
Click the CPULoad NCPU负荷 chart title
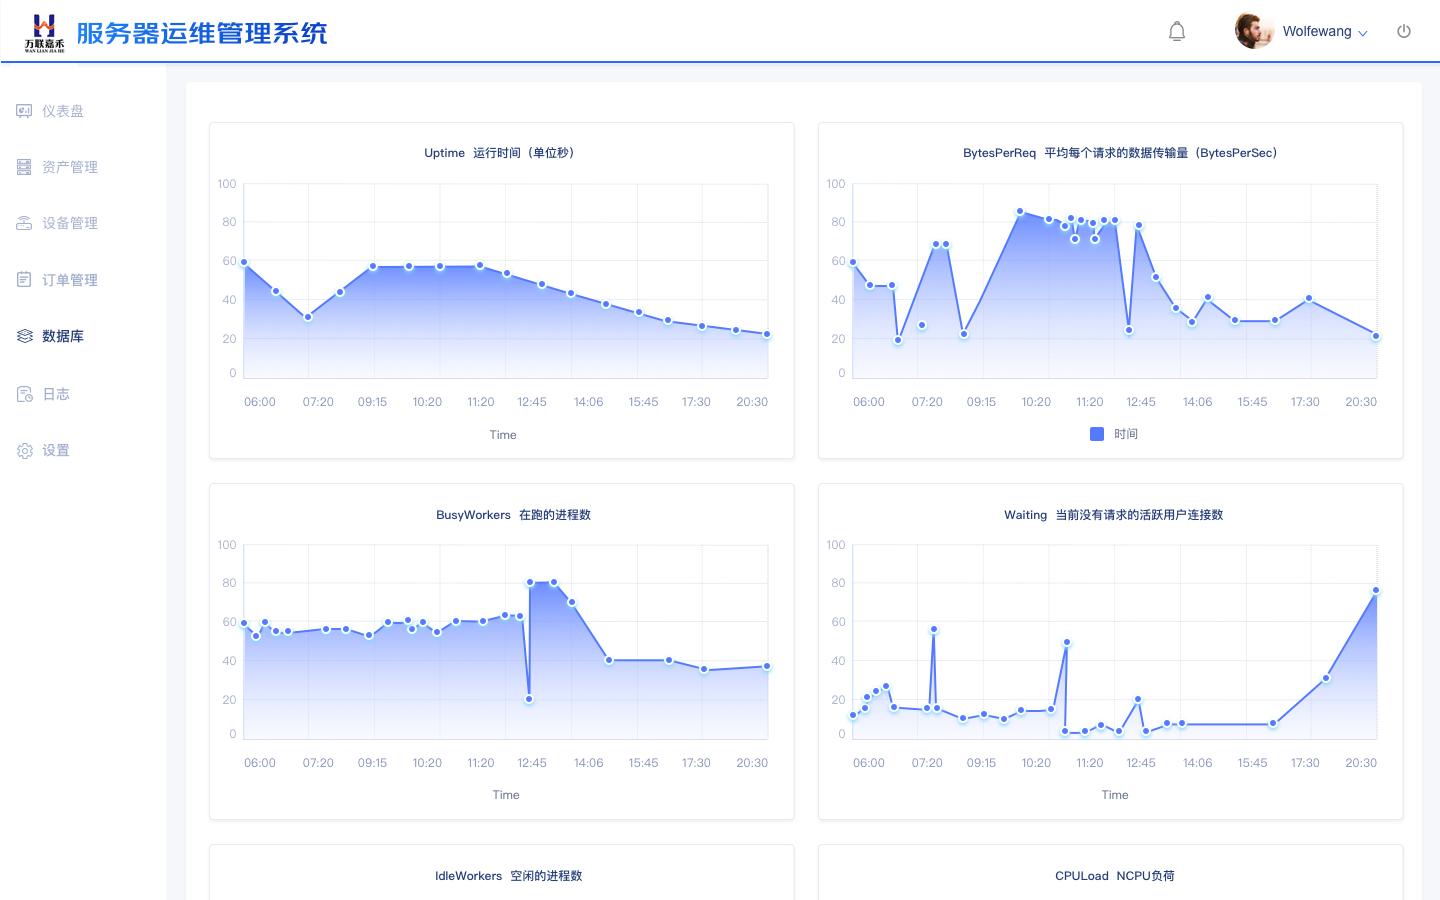tap(1115, 876)
